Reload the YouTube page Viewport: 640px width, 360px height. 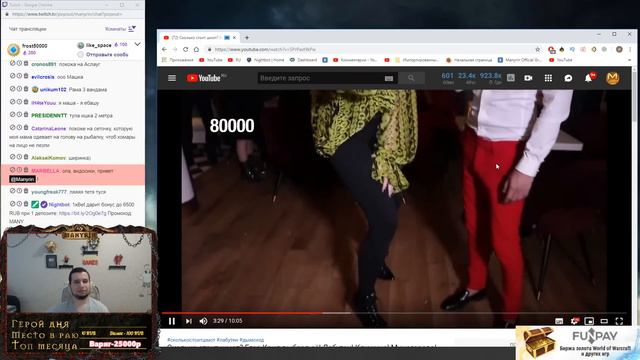(x=185, y=49)
